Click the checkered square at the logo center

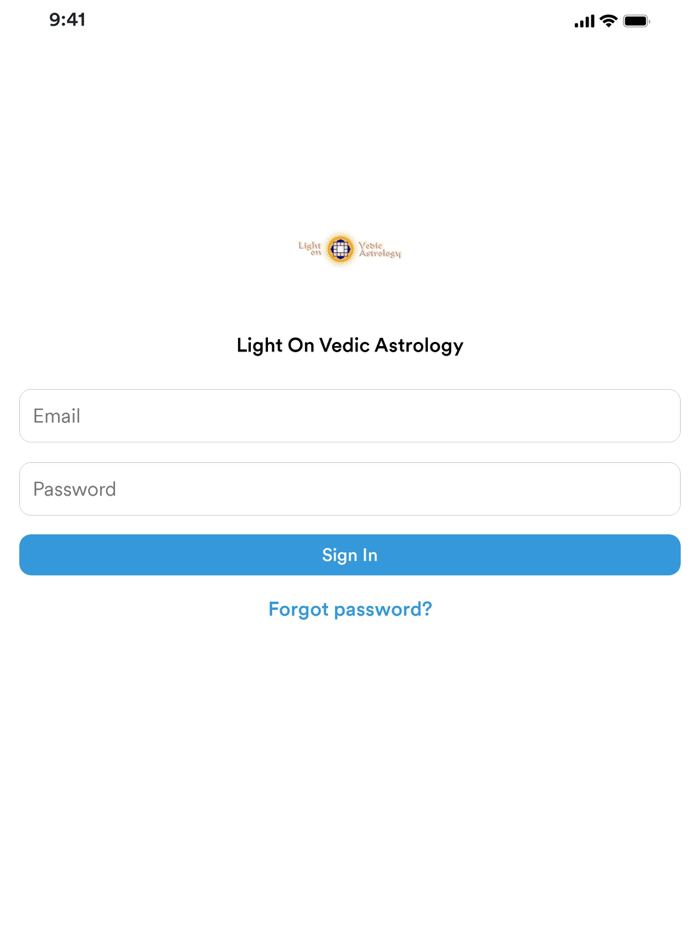[340, 247]
